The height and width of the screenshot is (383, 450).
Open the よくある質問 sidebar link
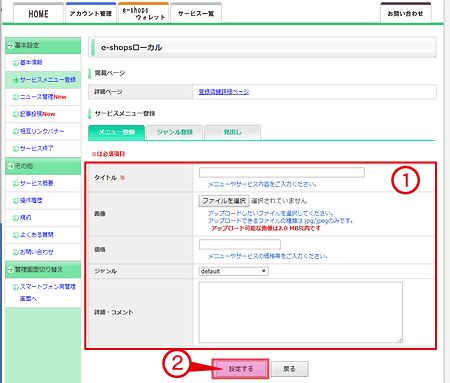(36, 235)
